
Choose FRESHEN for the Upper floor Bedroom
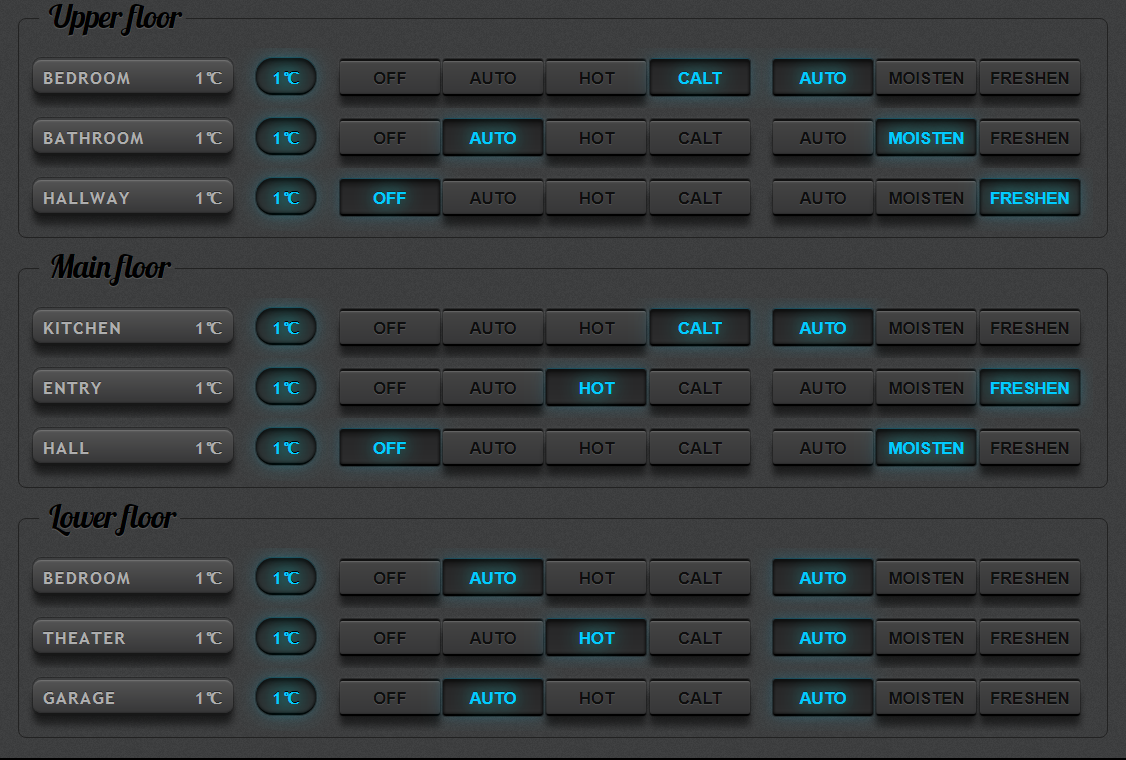pyautogui.click(x=1029, y=78)
